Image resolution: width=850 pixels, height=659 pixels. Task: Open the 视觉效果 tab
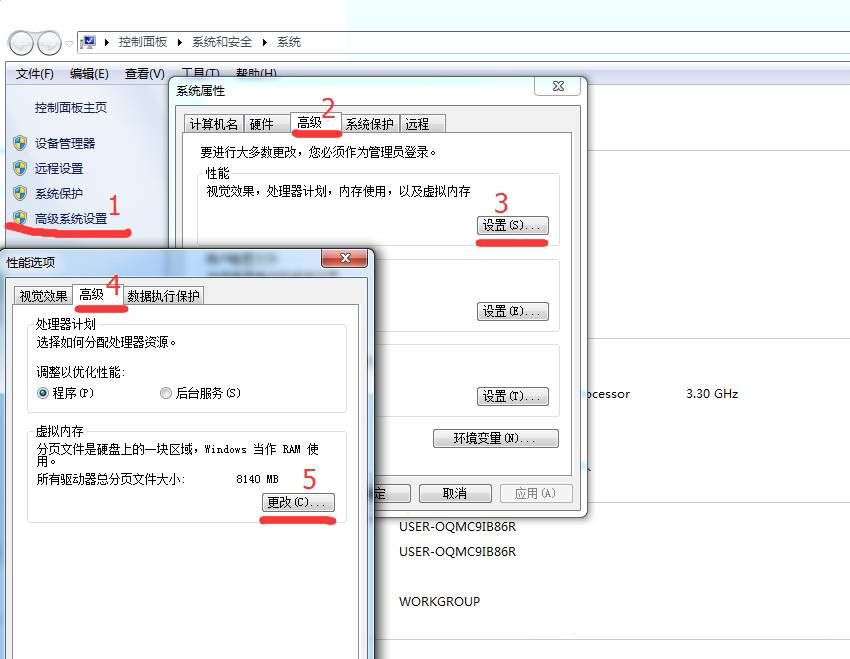pyautogui.click(x=43, y=295)
